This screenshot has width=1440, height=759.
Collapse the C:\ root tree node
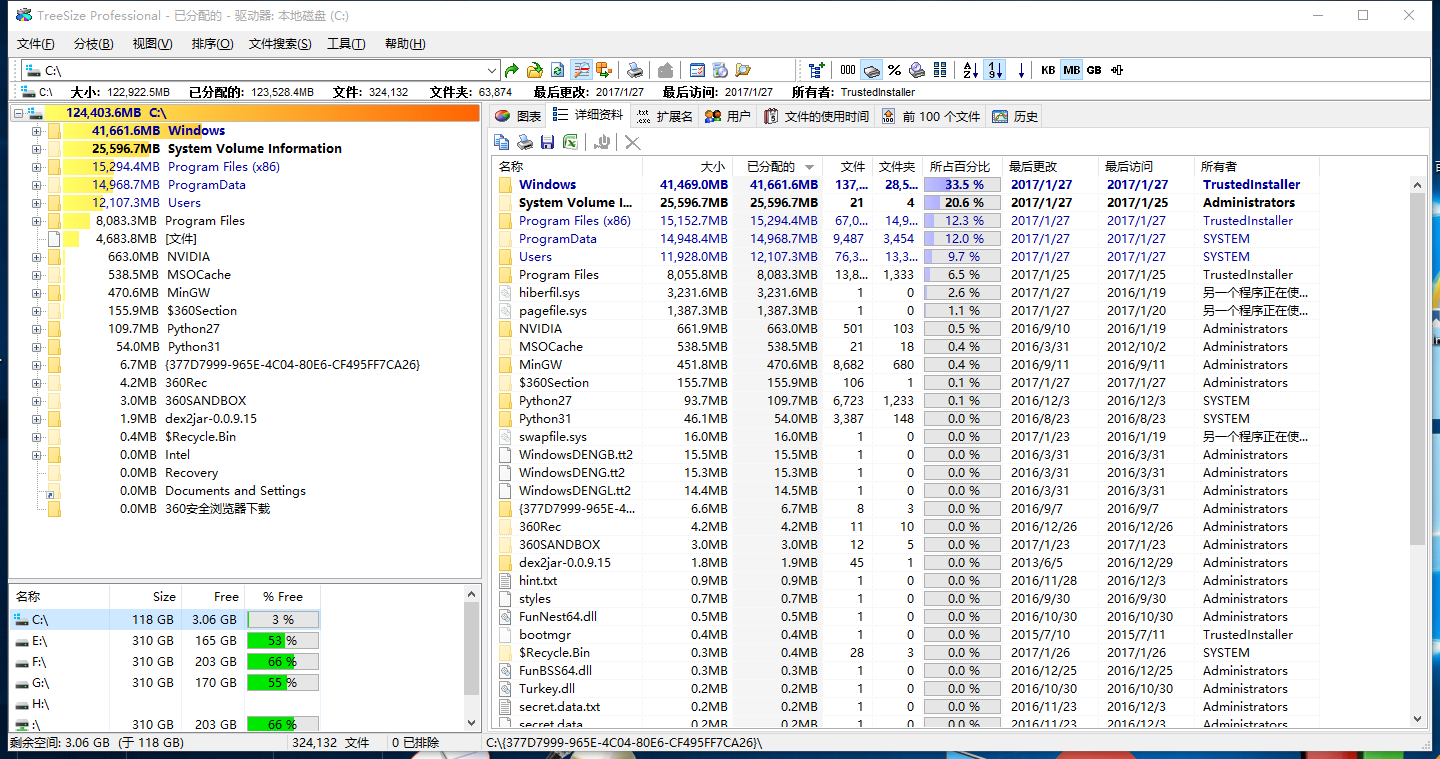19,113
